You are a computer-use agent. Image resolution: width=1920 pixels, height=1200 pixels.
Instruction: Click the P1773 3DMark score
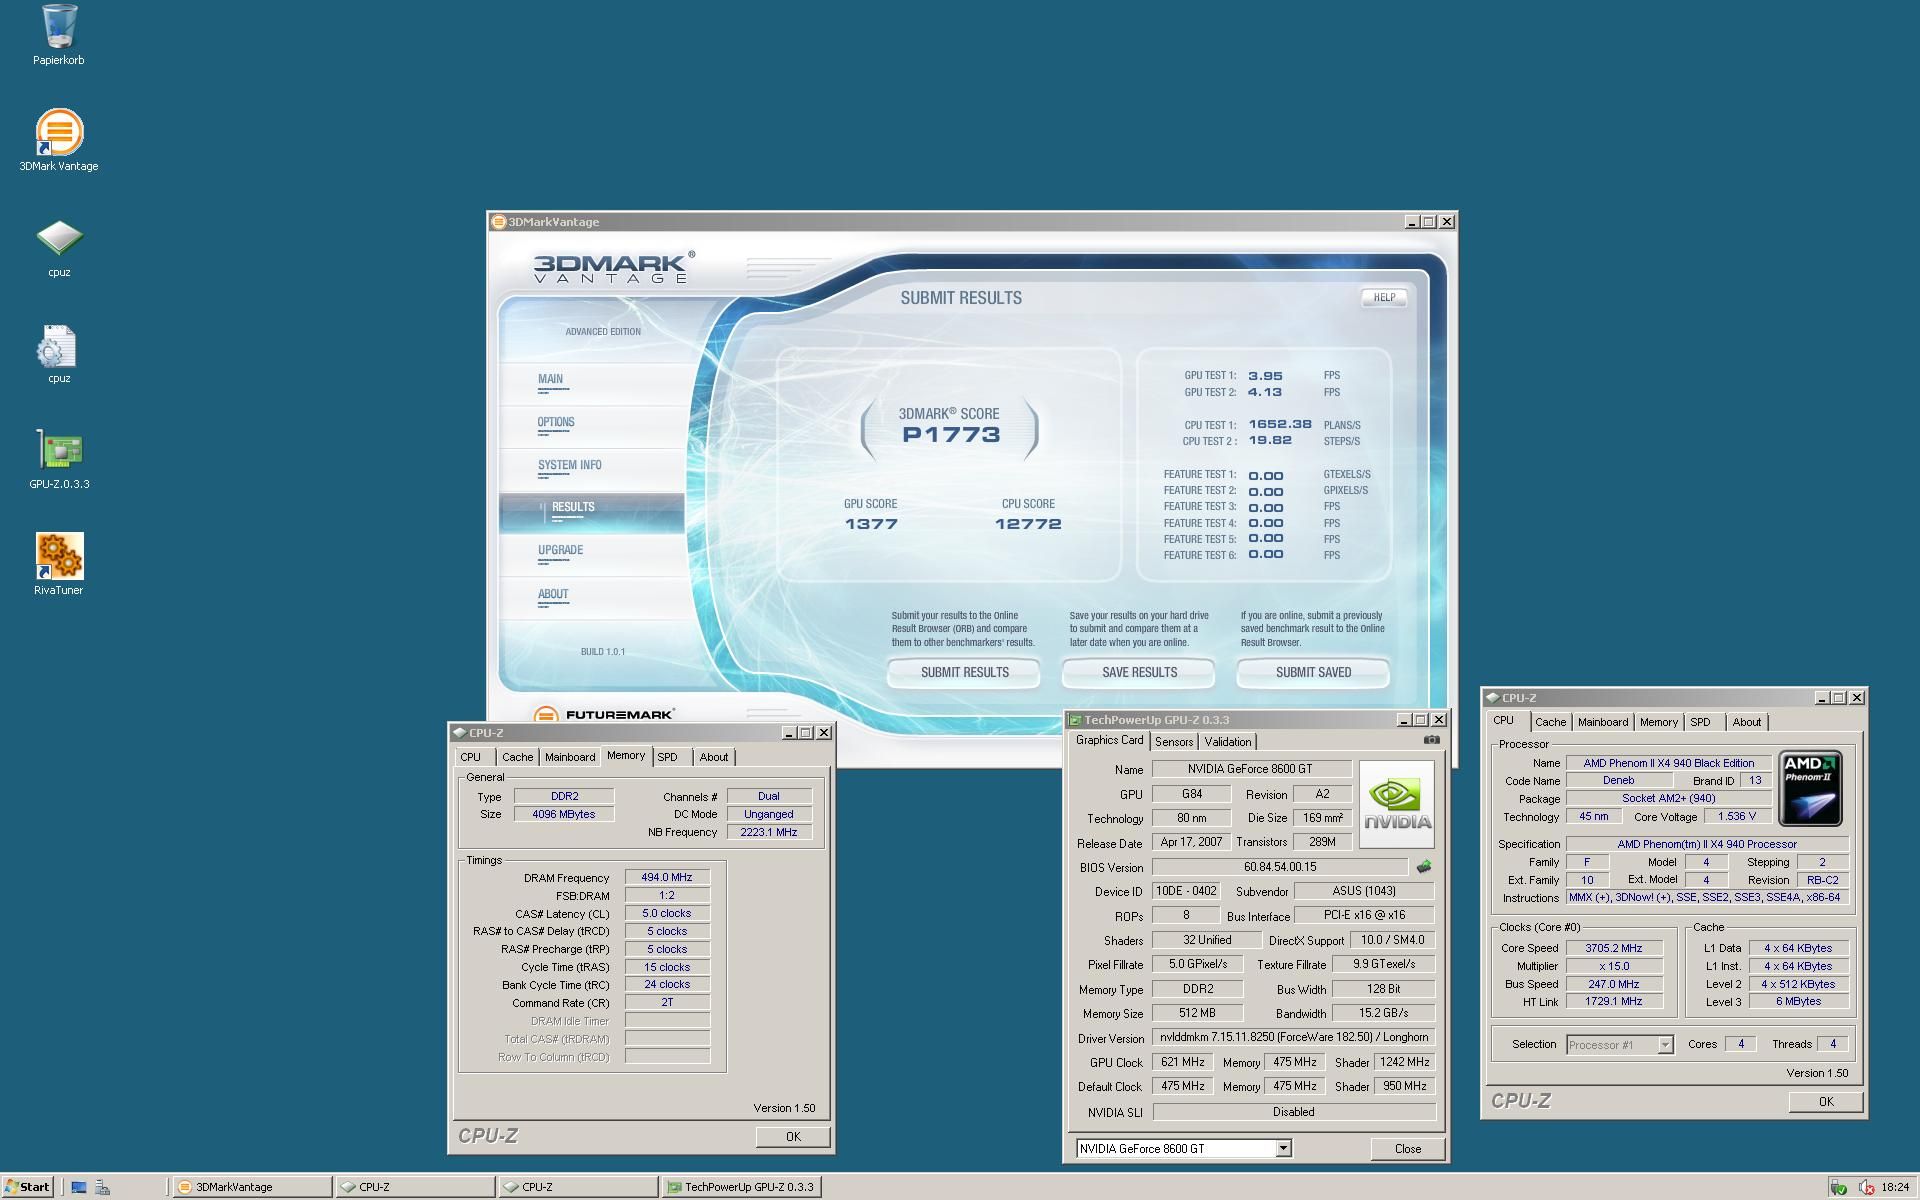[x=951, y=435]
